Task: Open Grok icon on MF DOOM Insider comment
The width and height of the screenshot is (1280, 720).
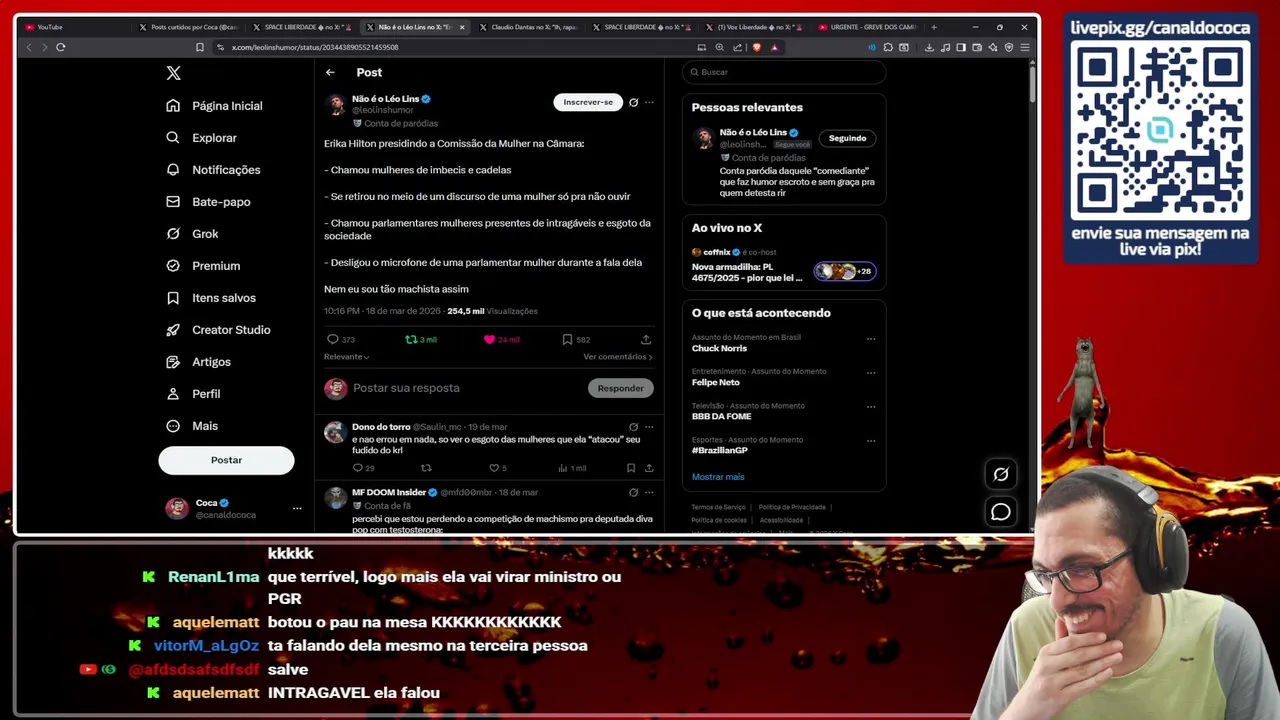Action: [x=633, y=493]
